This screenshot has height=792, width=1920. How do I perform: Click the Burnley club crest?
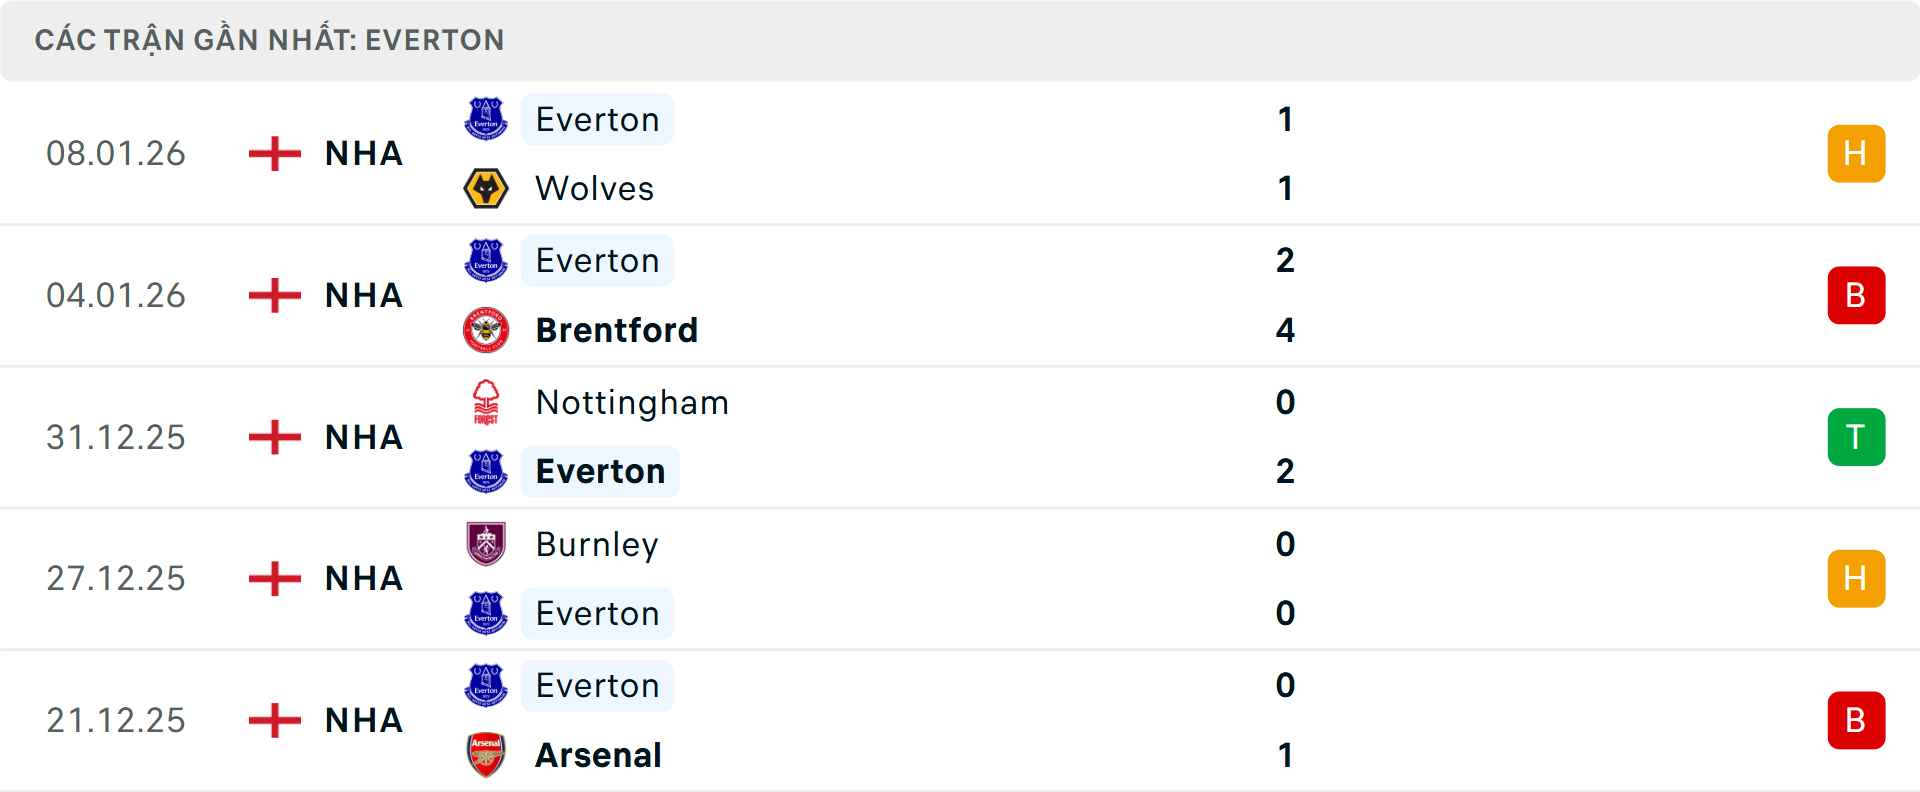tap(486, 544)
